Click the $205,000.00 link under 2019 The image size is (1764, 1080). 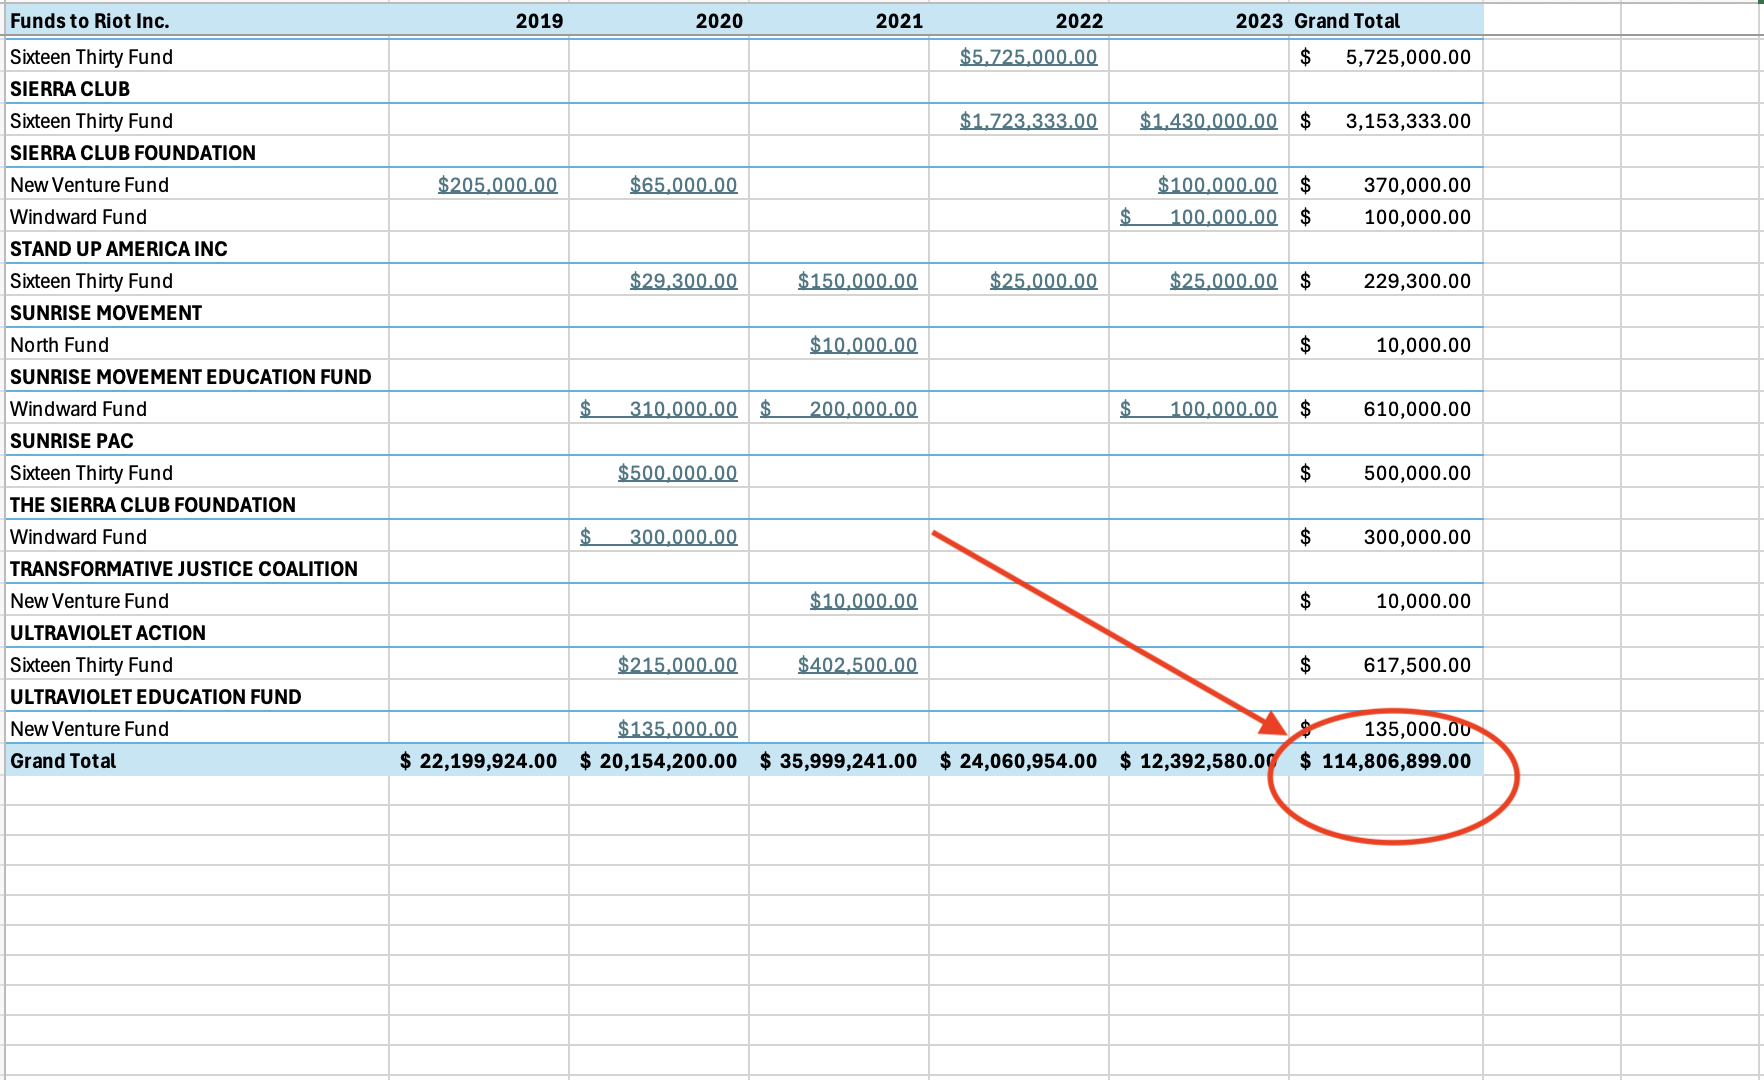497,185
